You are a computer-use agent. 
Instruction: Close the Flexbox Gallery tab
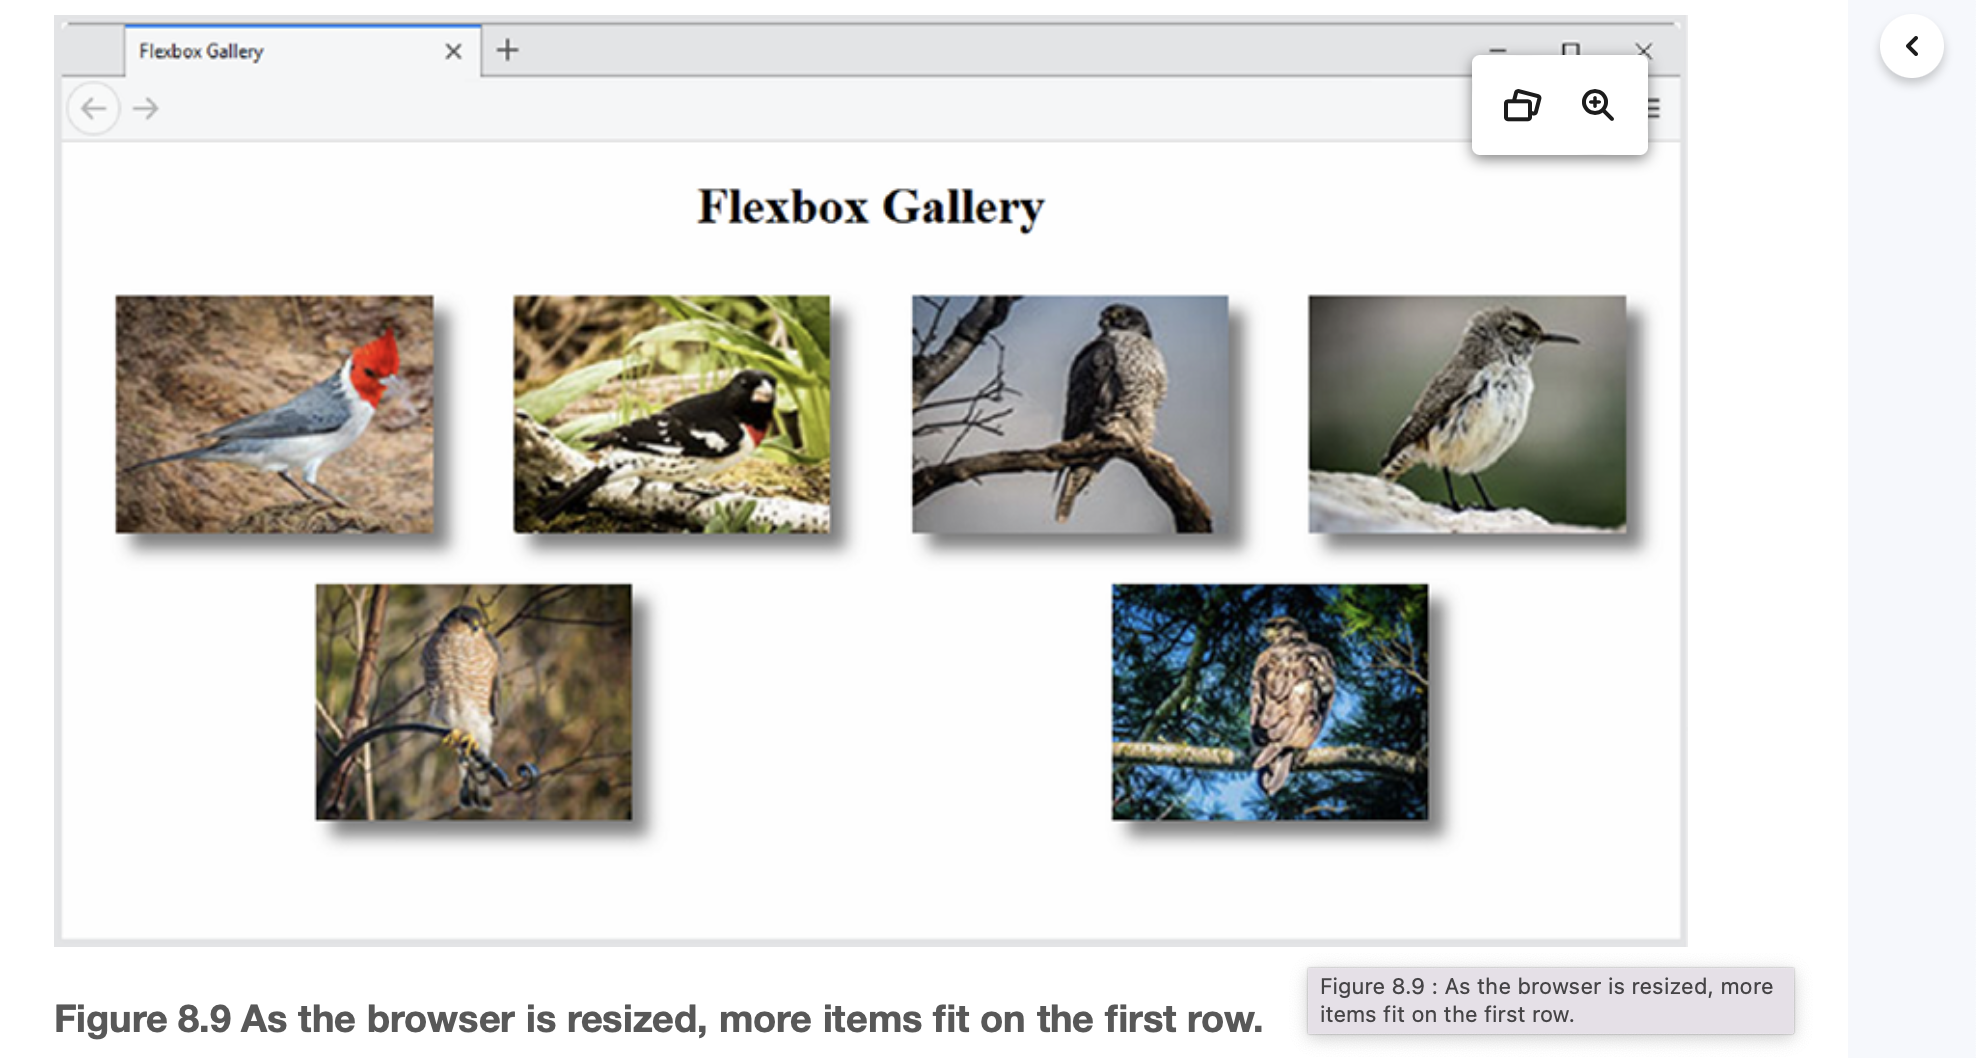tap(452, 50)
